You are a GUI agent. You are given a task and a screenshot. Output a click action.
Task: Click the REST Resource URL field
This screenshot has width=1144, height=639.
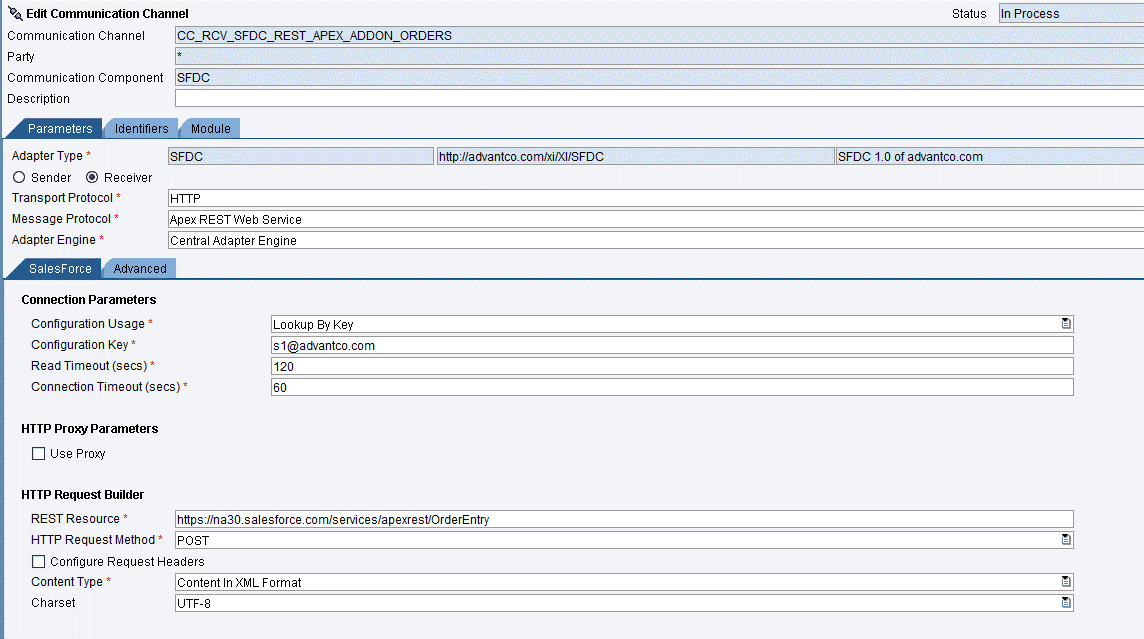click(600, 518)
